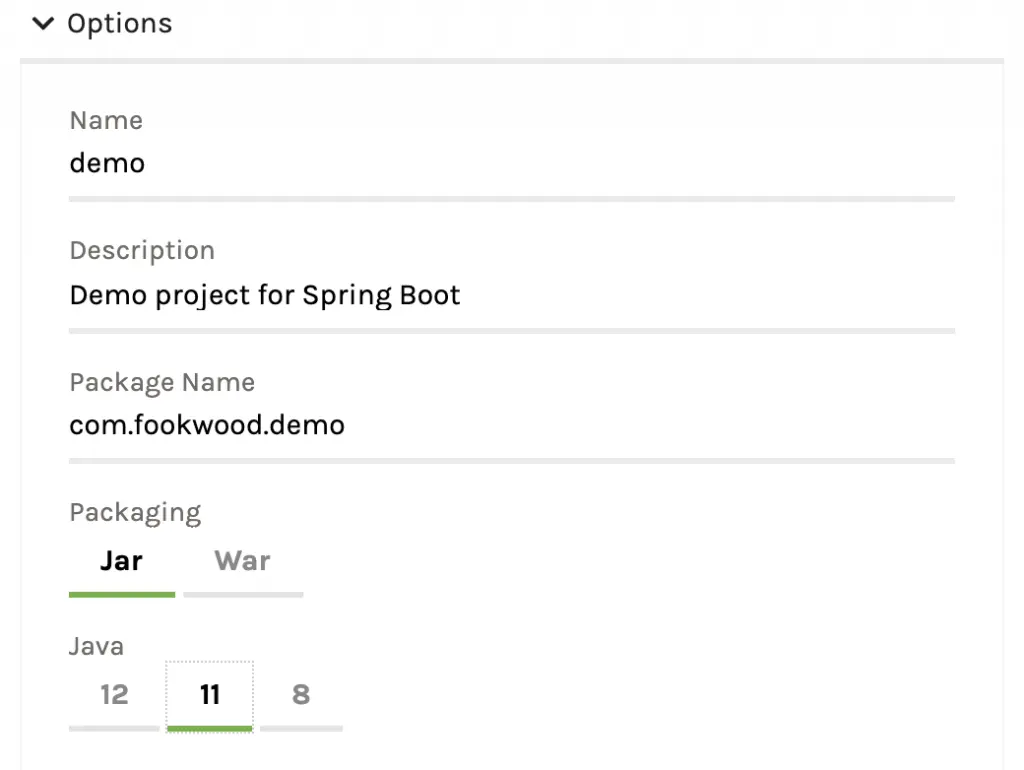The height and width of the screenshot is (770, 1024).
Task: Click the Options section header text
Action: coord(119,24)
